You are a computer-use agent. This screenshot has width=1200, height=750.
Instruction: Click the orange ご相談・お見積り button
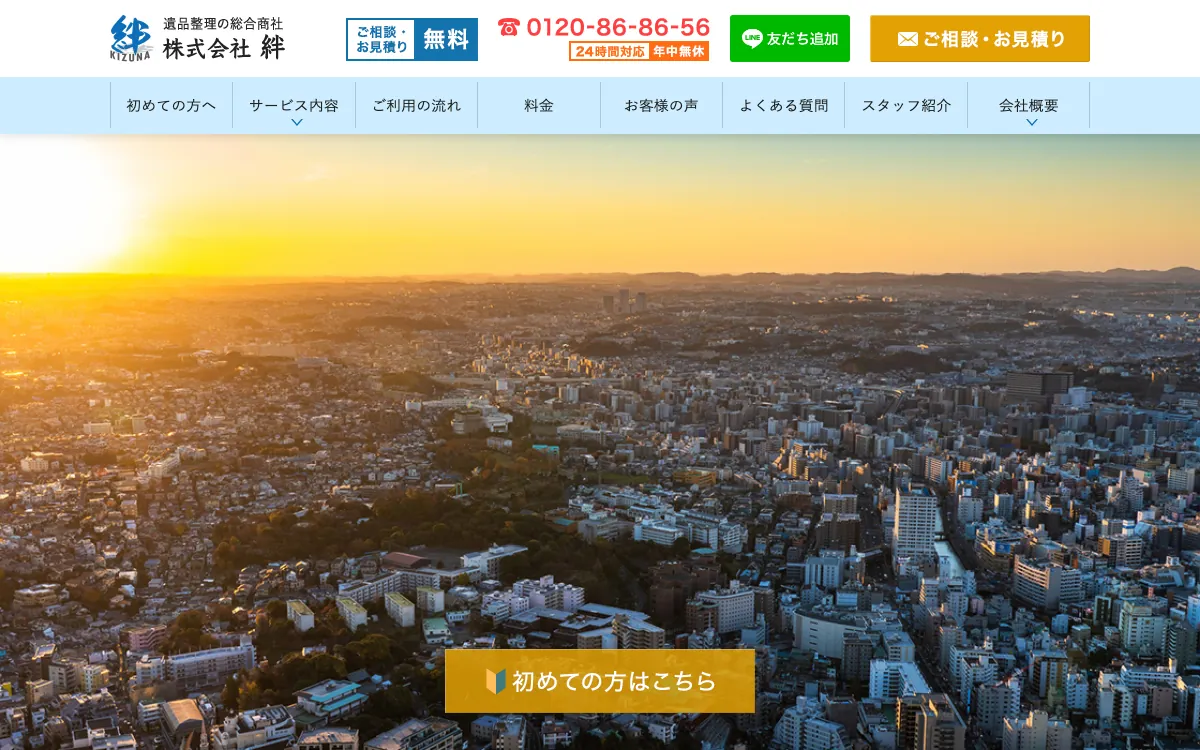(x=980, y=39)
